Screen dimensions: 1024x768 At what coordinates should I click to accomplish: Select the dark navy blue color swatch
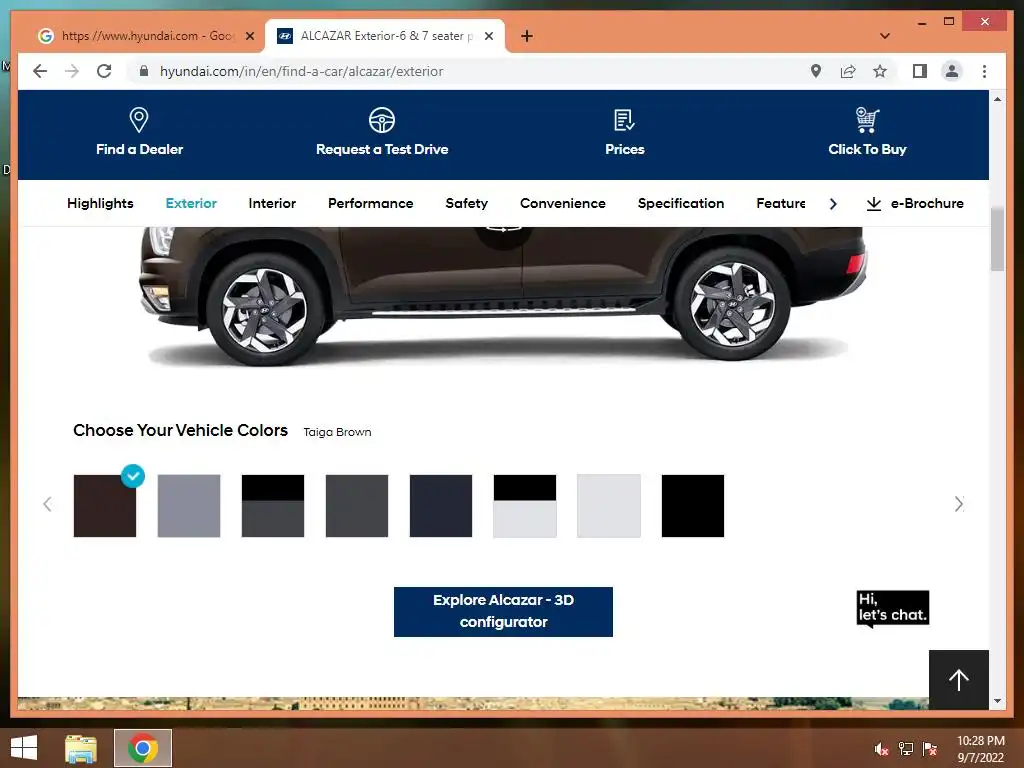441,505
